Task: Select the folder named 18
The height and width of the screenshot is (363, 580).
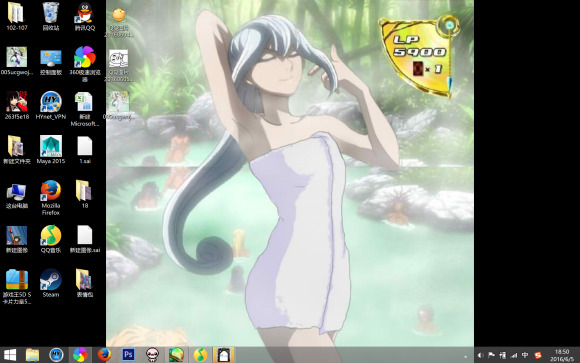Action: point(84,191)
